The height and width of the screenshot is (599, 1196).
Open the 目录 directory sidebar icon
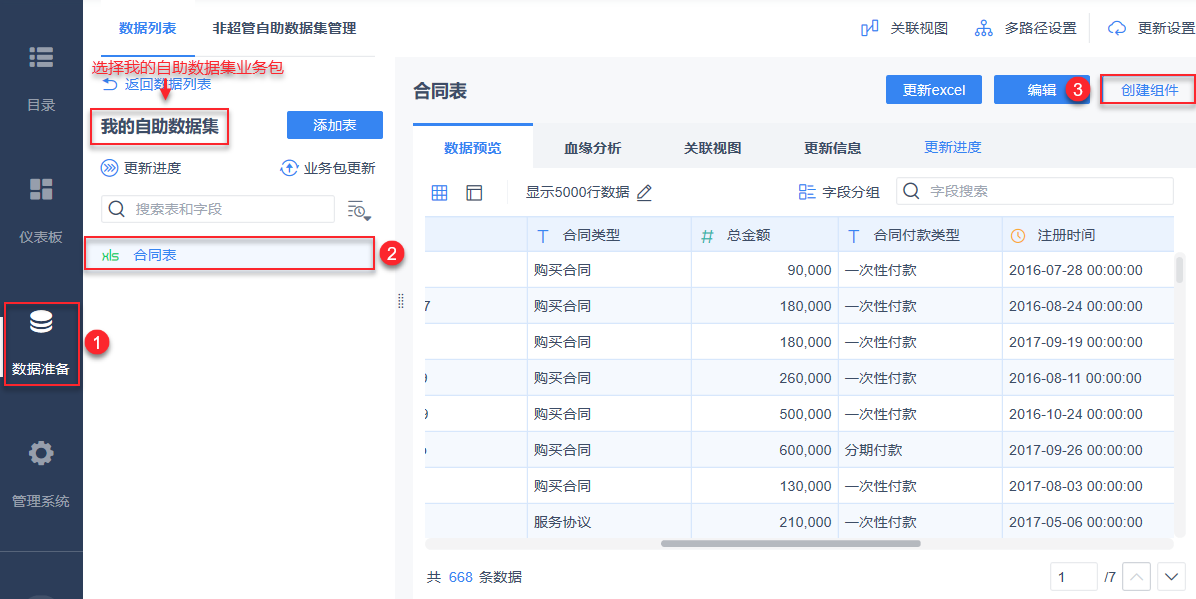(41, 58)
